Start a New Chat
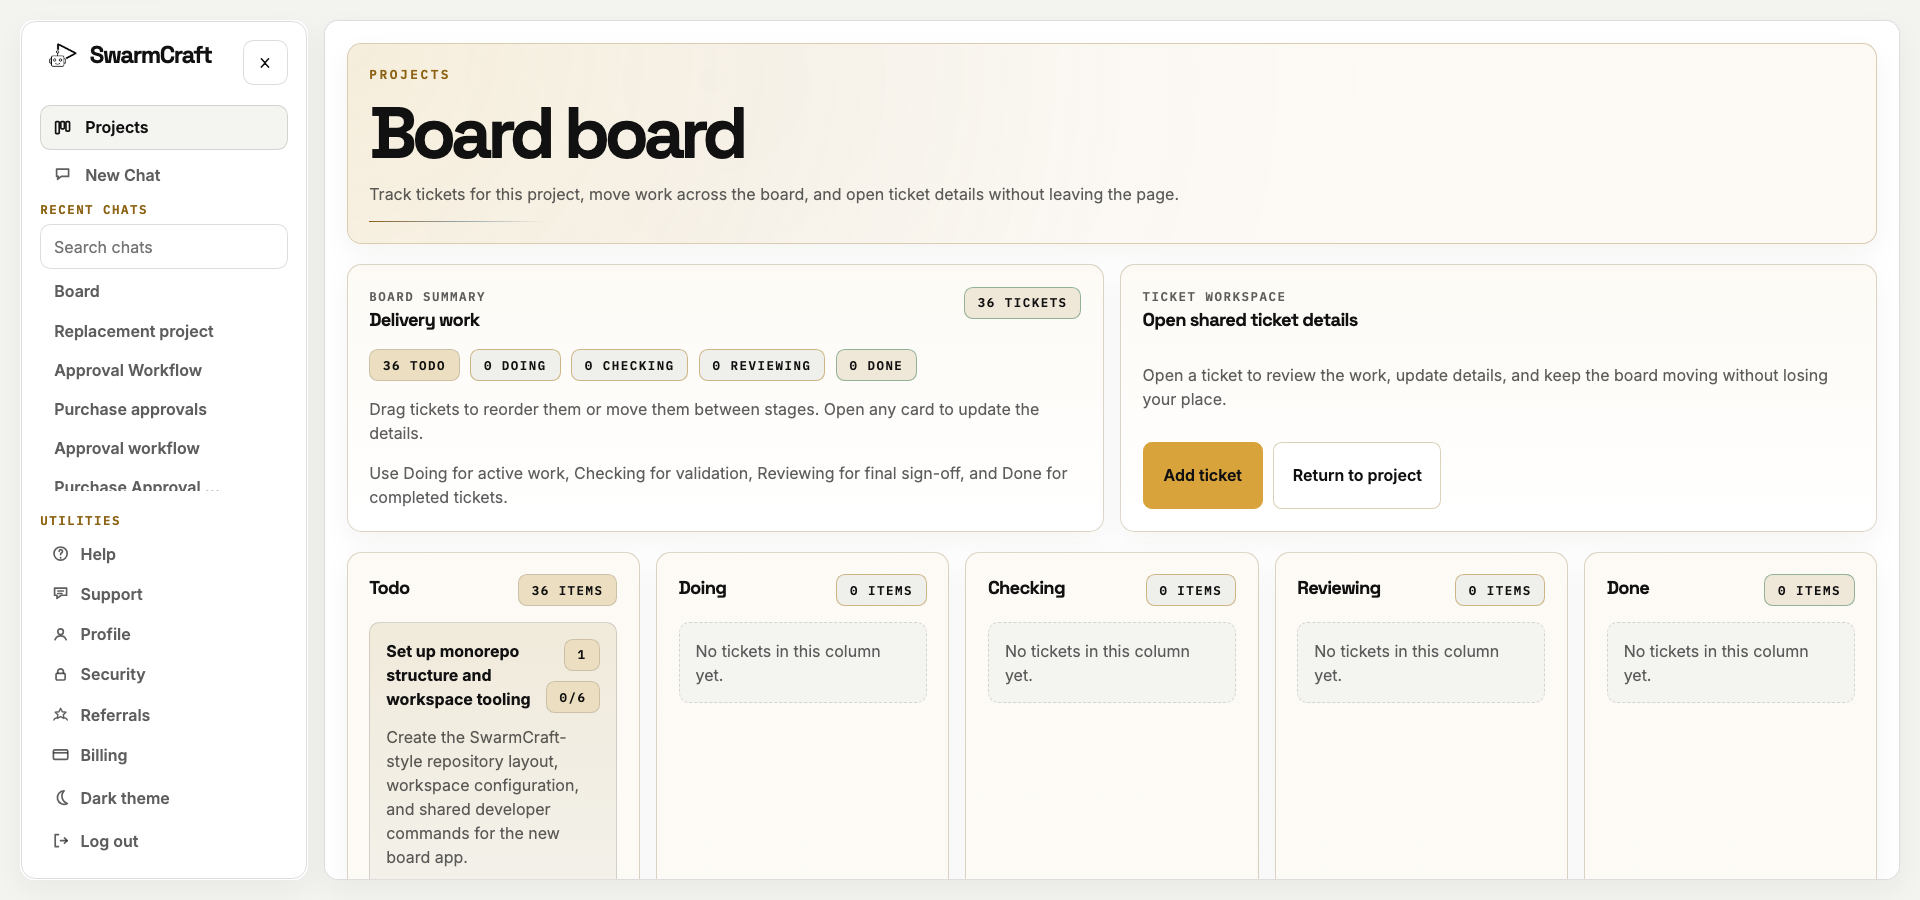 [164, 175]
